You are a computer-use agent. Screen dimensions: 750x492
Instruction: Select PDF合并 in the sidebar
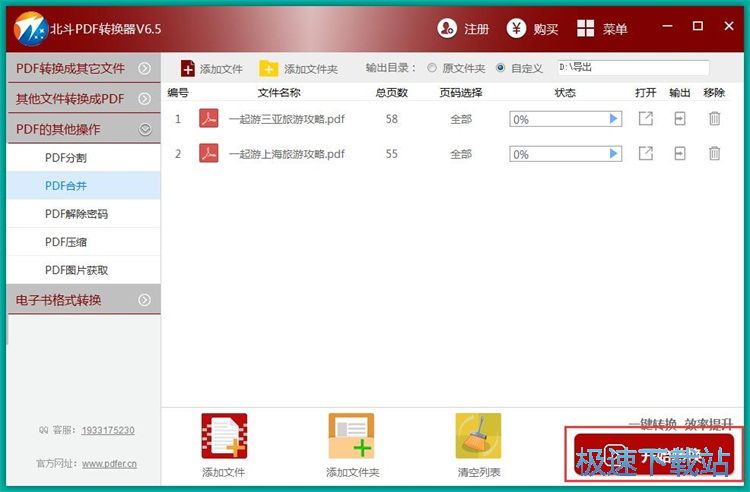click(x=84, y=186)
